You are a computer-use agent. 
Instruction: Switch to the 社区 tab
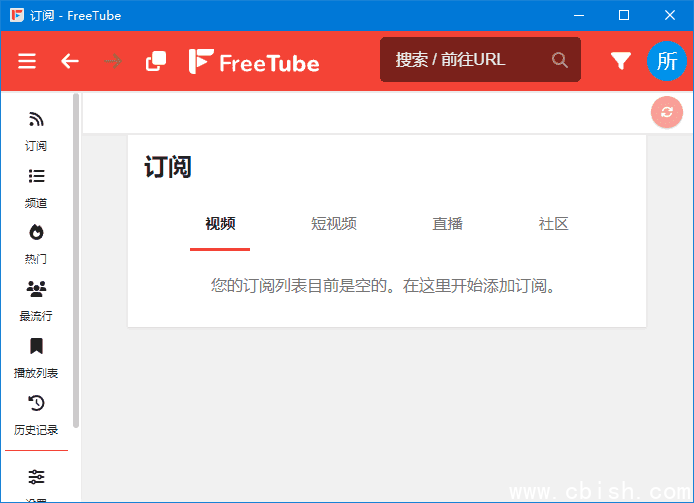click(553, 224)
